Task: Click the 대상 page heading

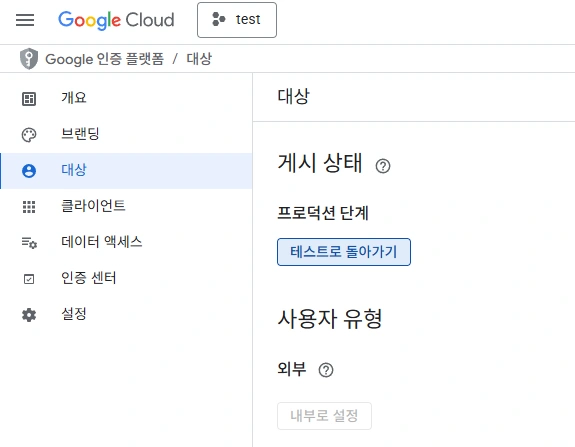Action: pos(293,96)
